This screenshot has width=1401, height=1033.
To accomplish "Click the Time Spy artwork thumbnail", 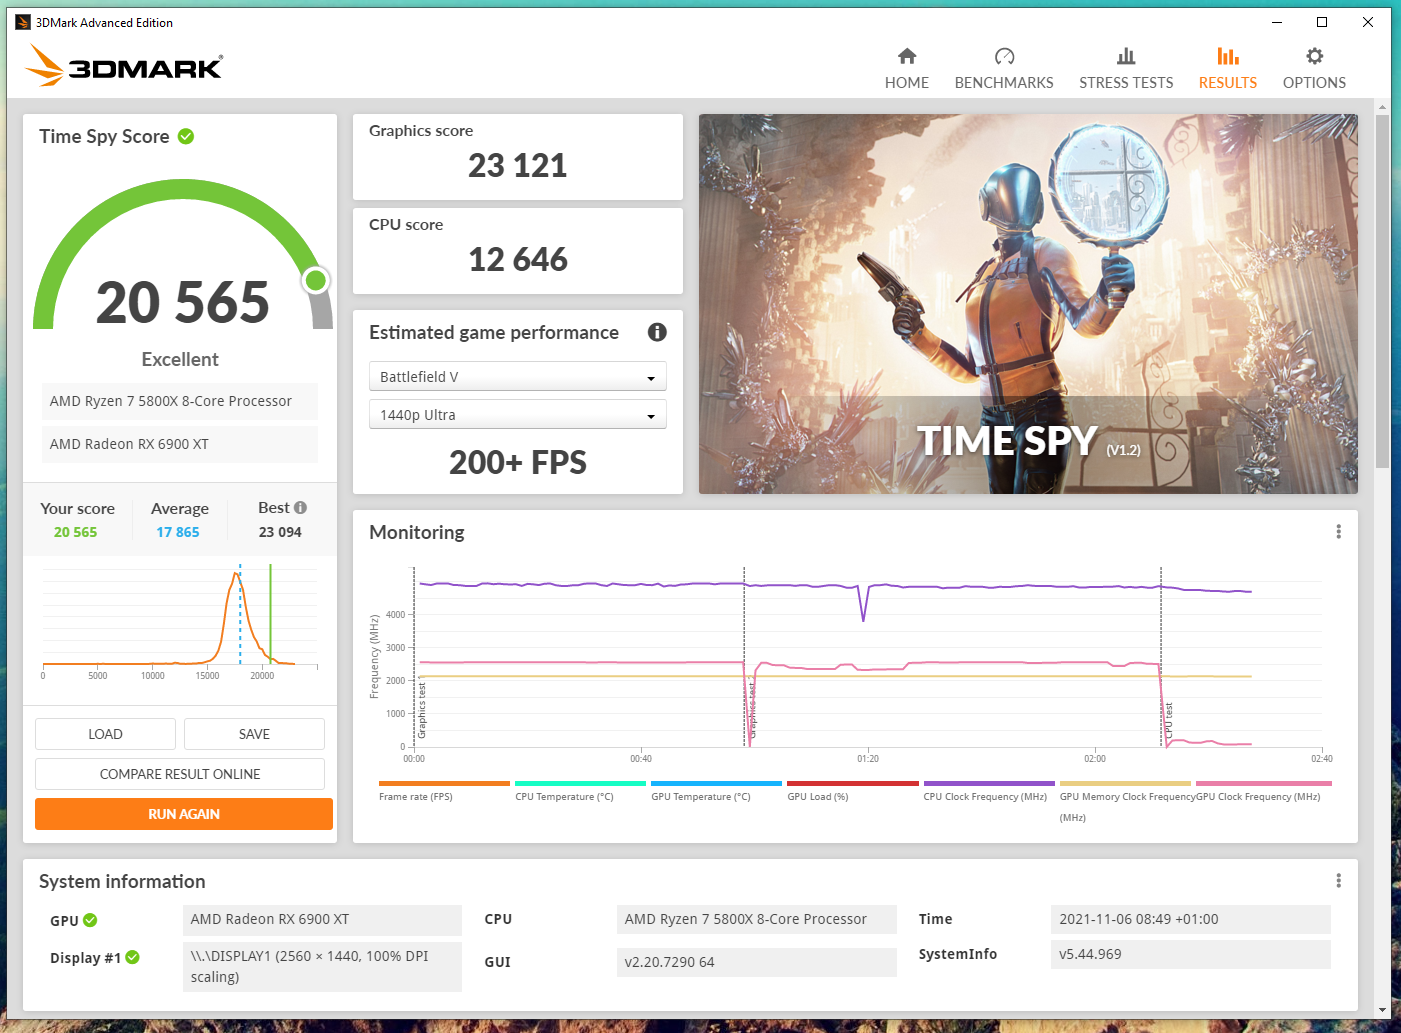I will pyautogui.click(x=1028, y=304).
